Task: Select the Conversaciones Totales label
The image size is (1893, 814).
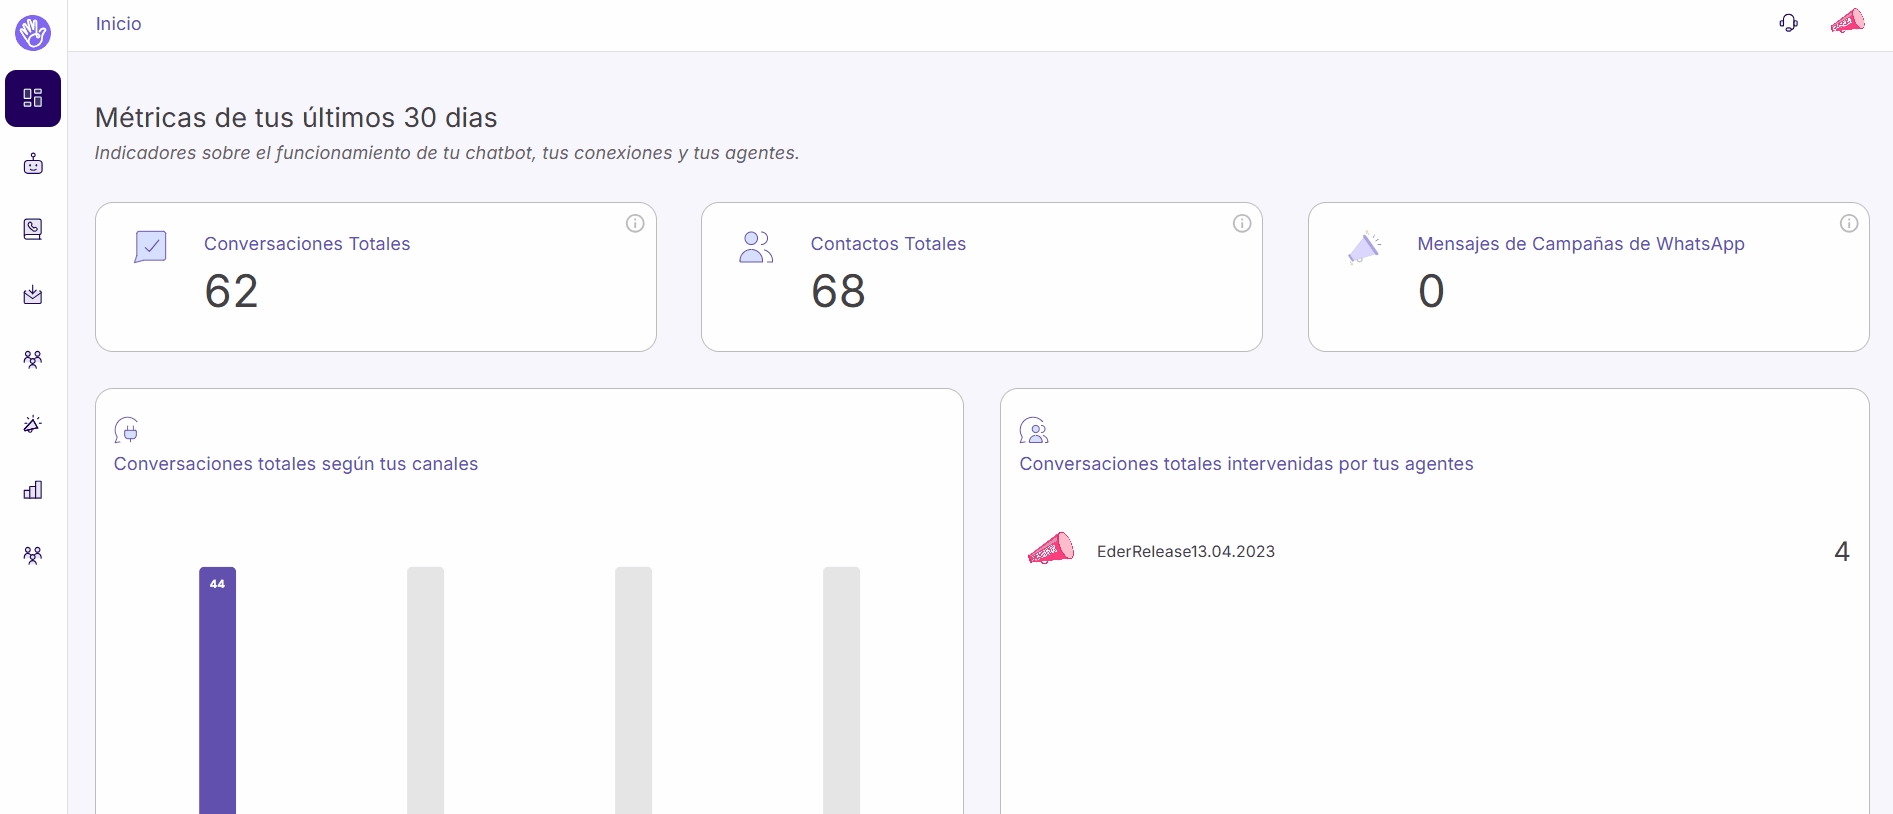Action: click(x=307, y=244)
